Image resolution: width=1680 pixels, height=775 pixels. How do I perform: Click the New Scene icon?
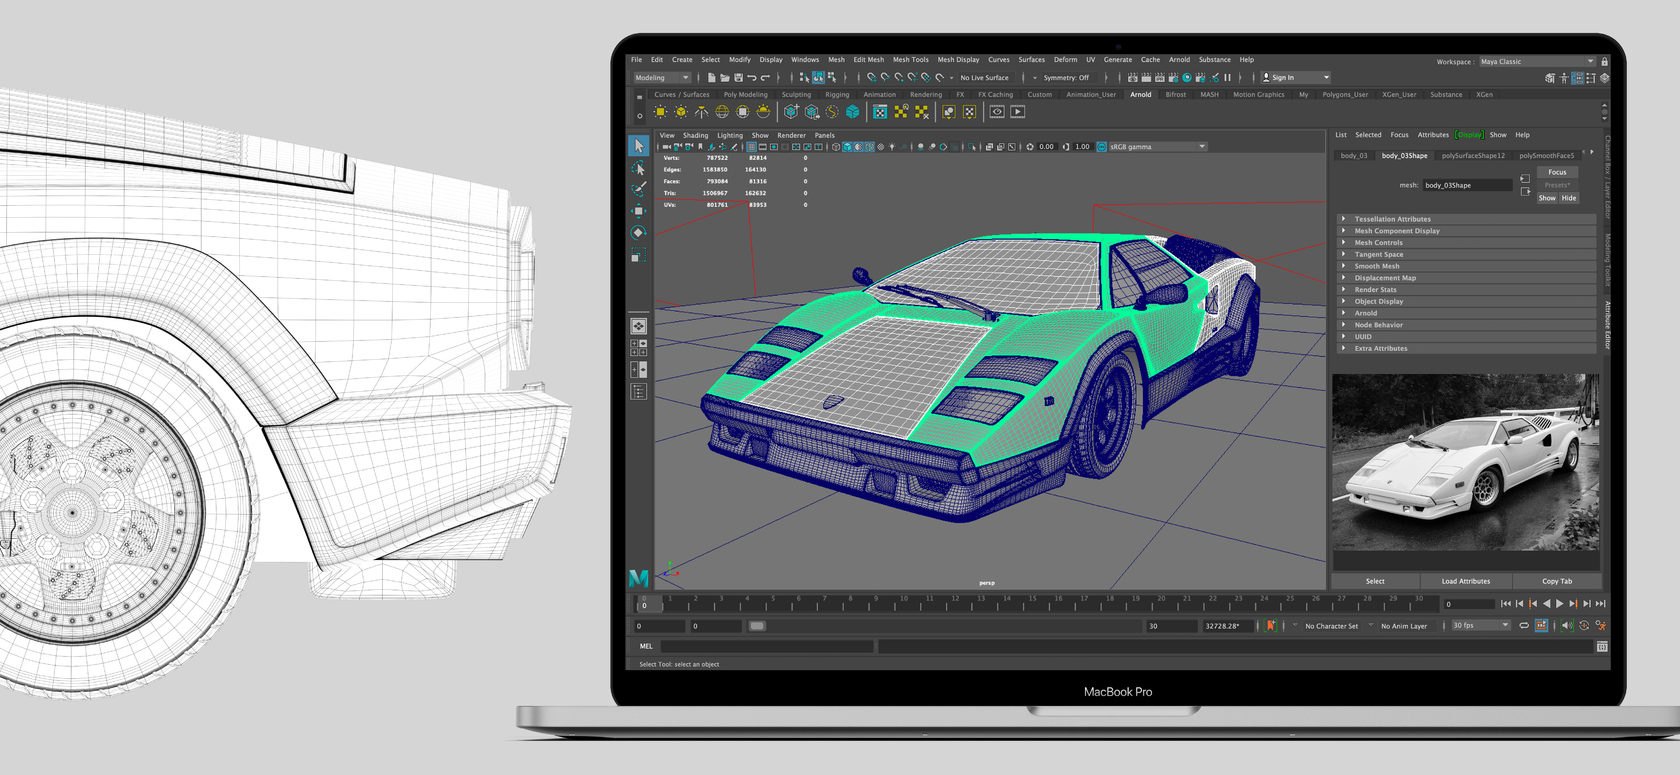(711, 77)
